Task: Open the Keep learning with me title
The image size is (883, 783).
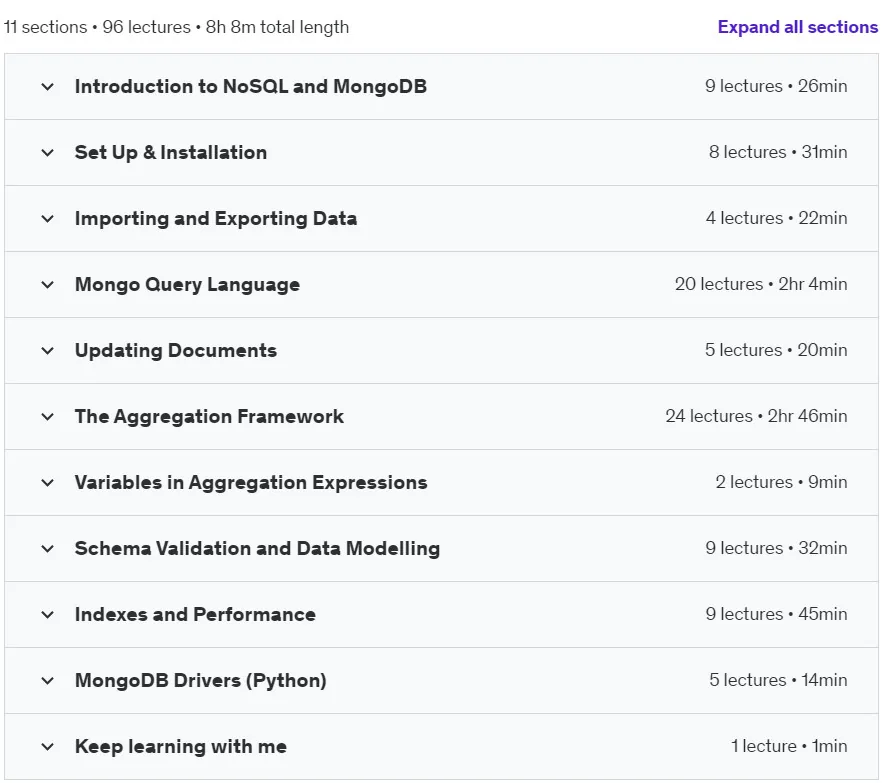Action: tap(181, 746)
